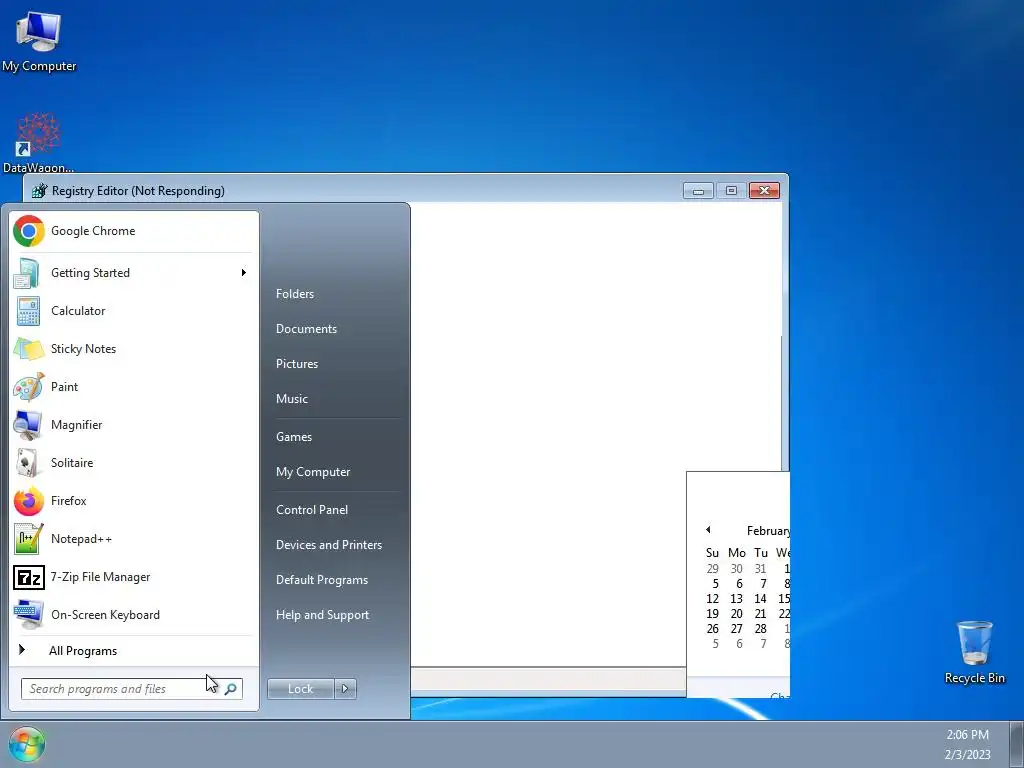Click the Windows Start orb
Image resolution: width=1024 pixels, height=768 pixels.
click(27, 744)
